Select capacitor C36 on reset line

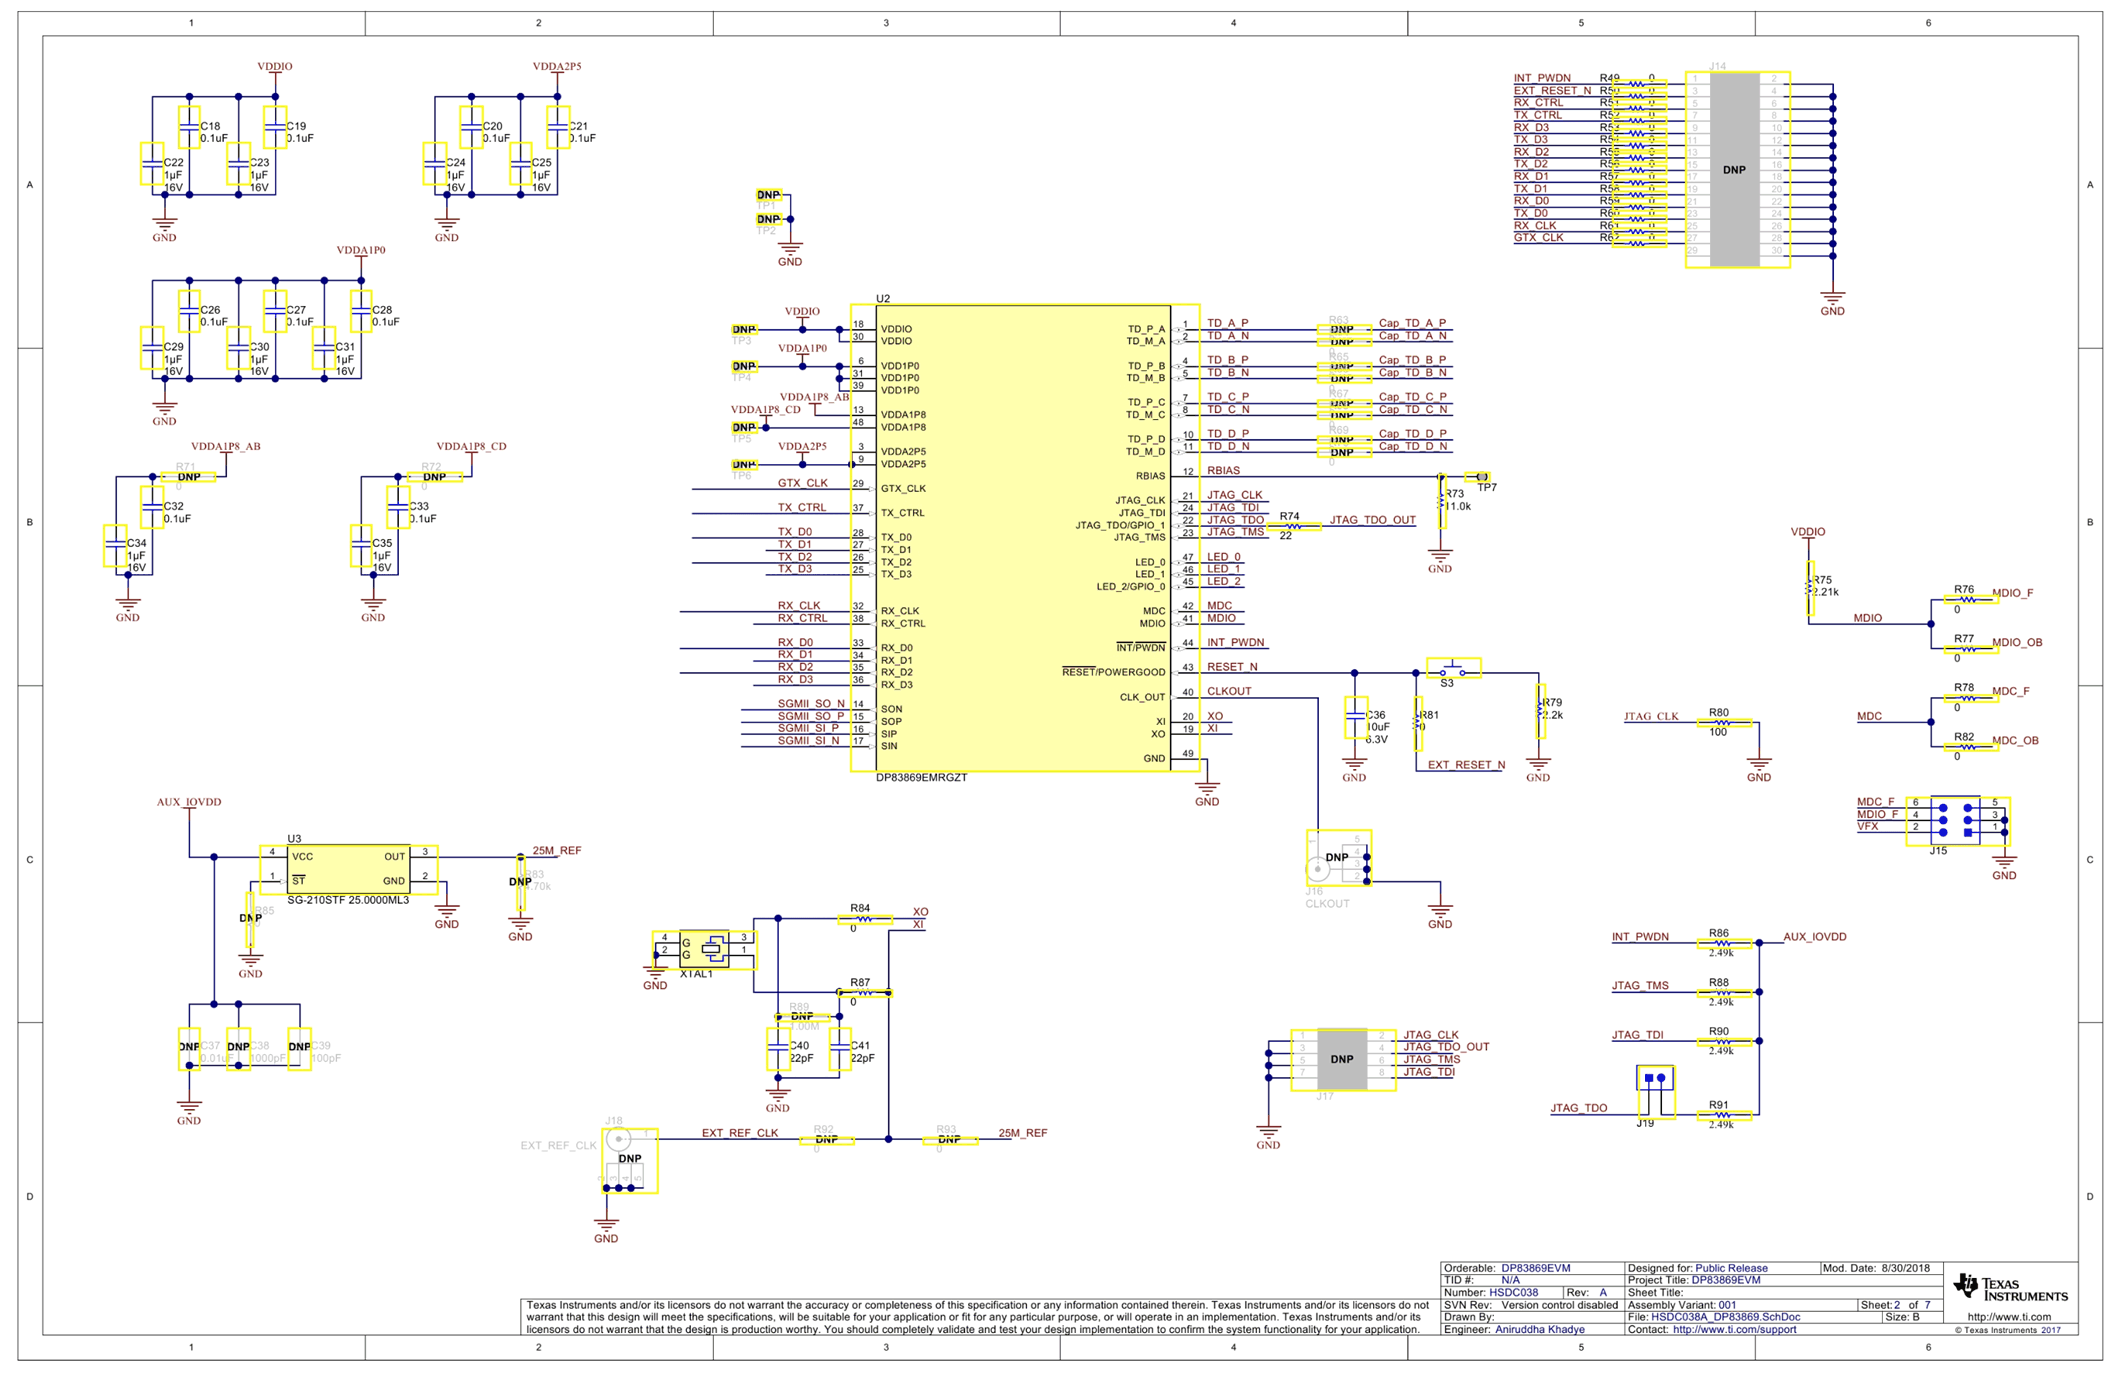point(1355,717)
